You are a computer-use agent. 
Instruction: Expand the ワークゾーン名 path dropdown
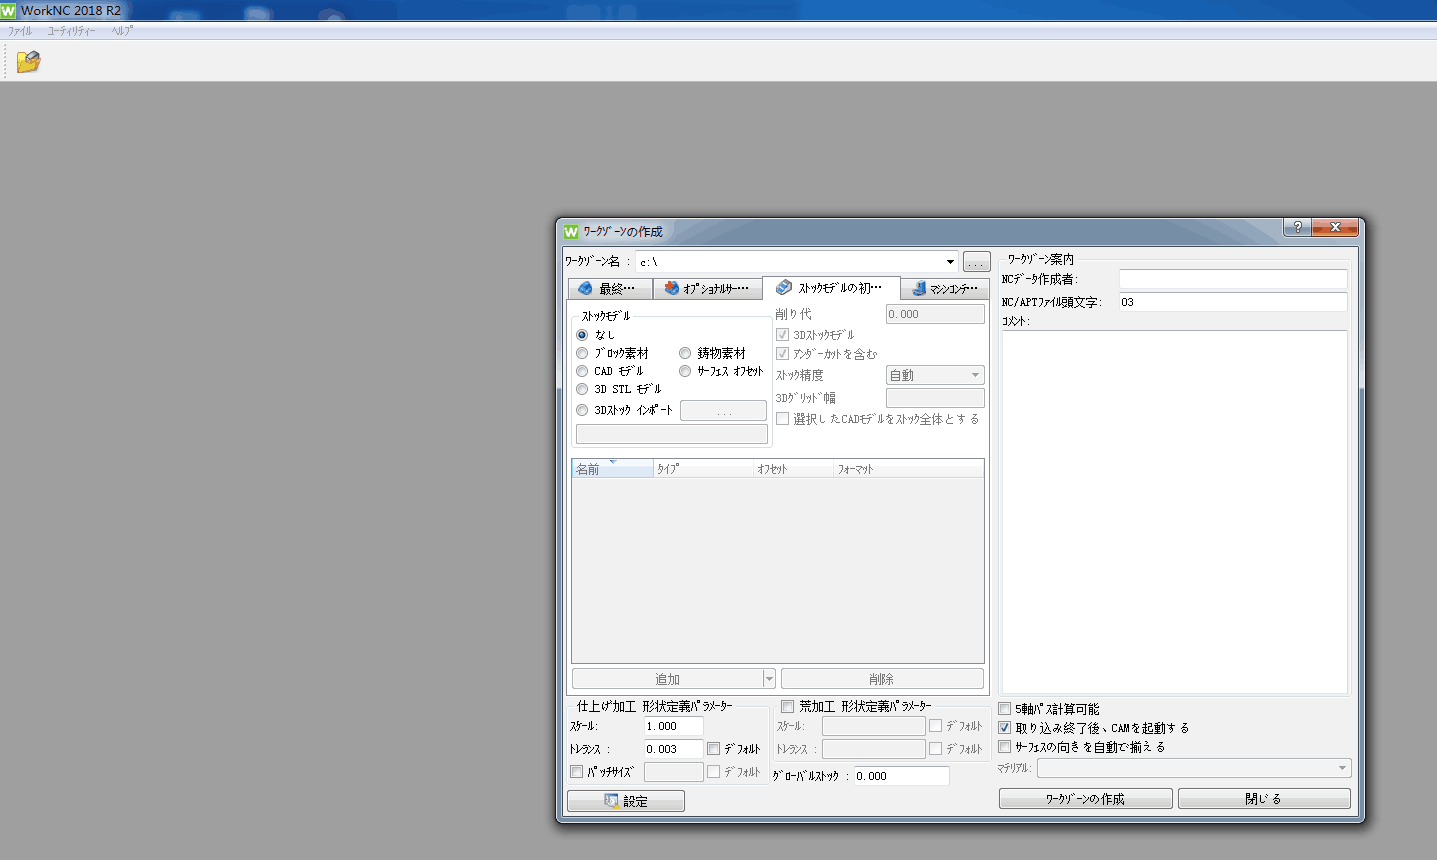tap(950, 262)
